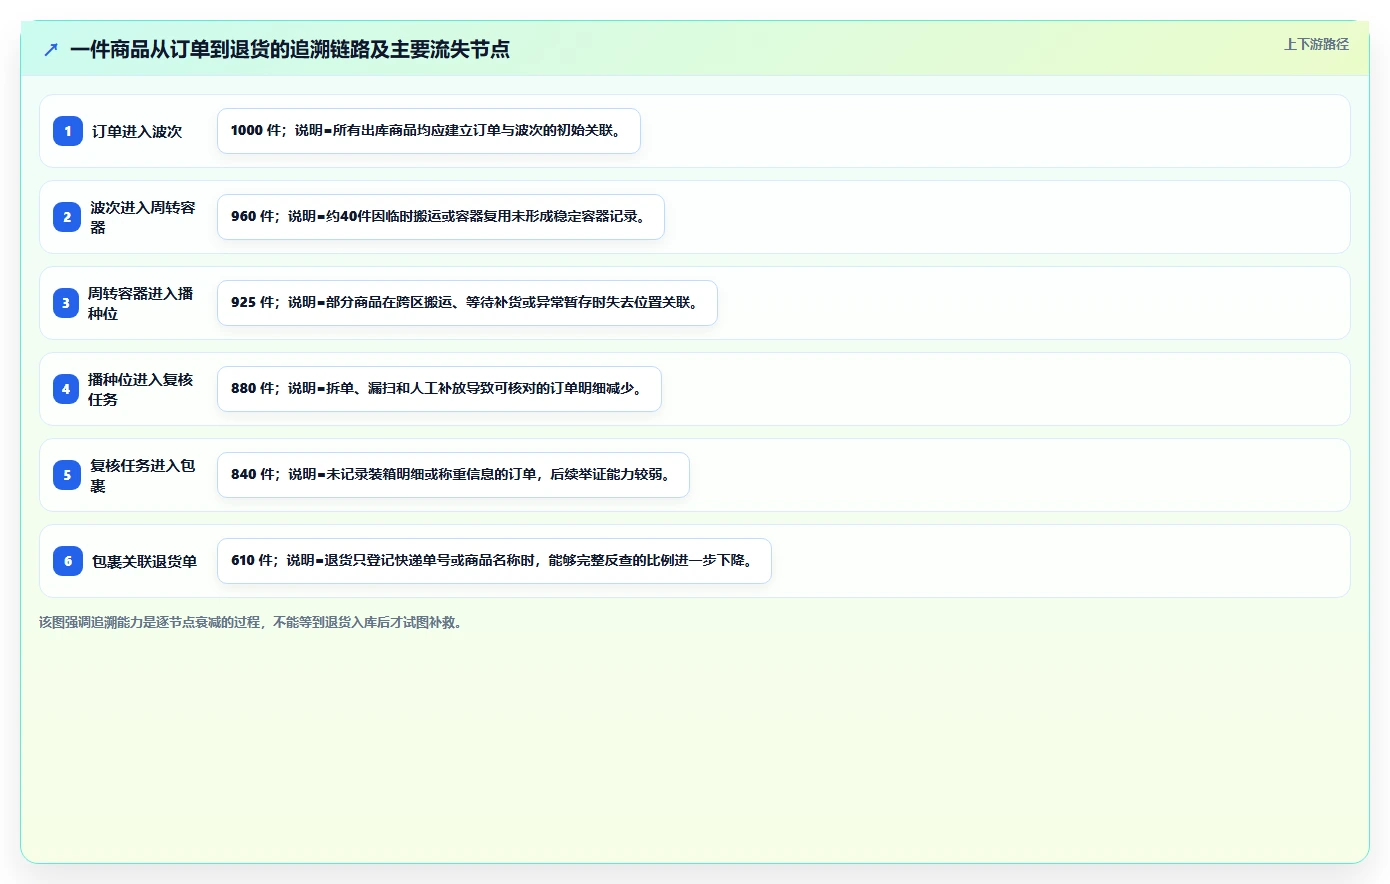Viewport: 1390px width, 884px height.
Task: Select step badge 3 for 周转容器进入播种位
Action: click(66, 303)
